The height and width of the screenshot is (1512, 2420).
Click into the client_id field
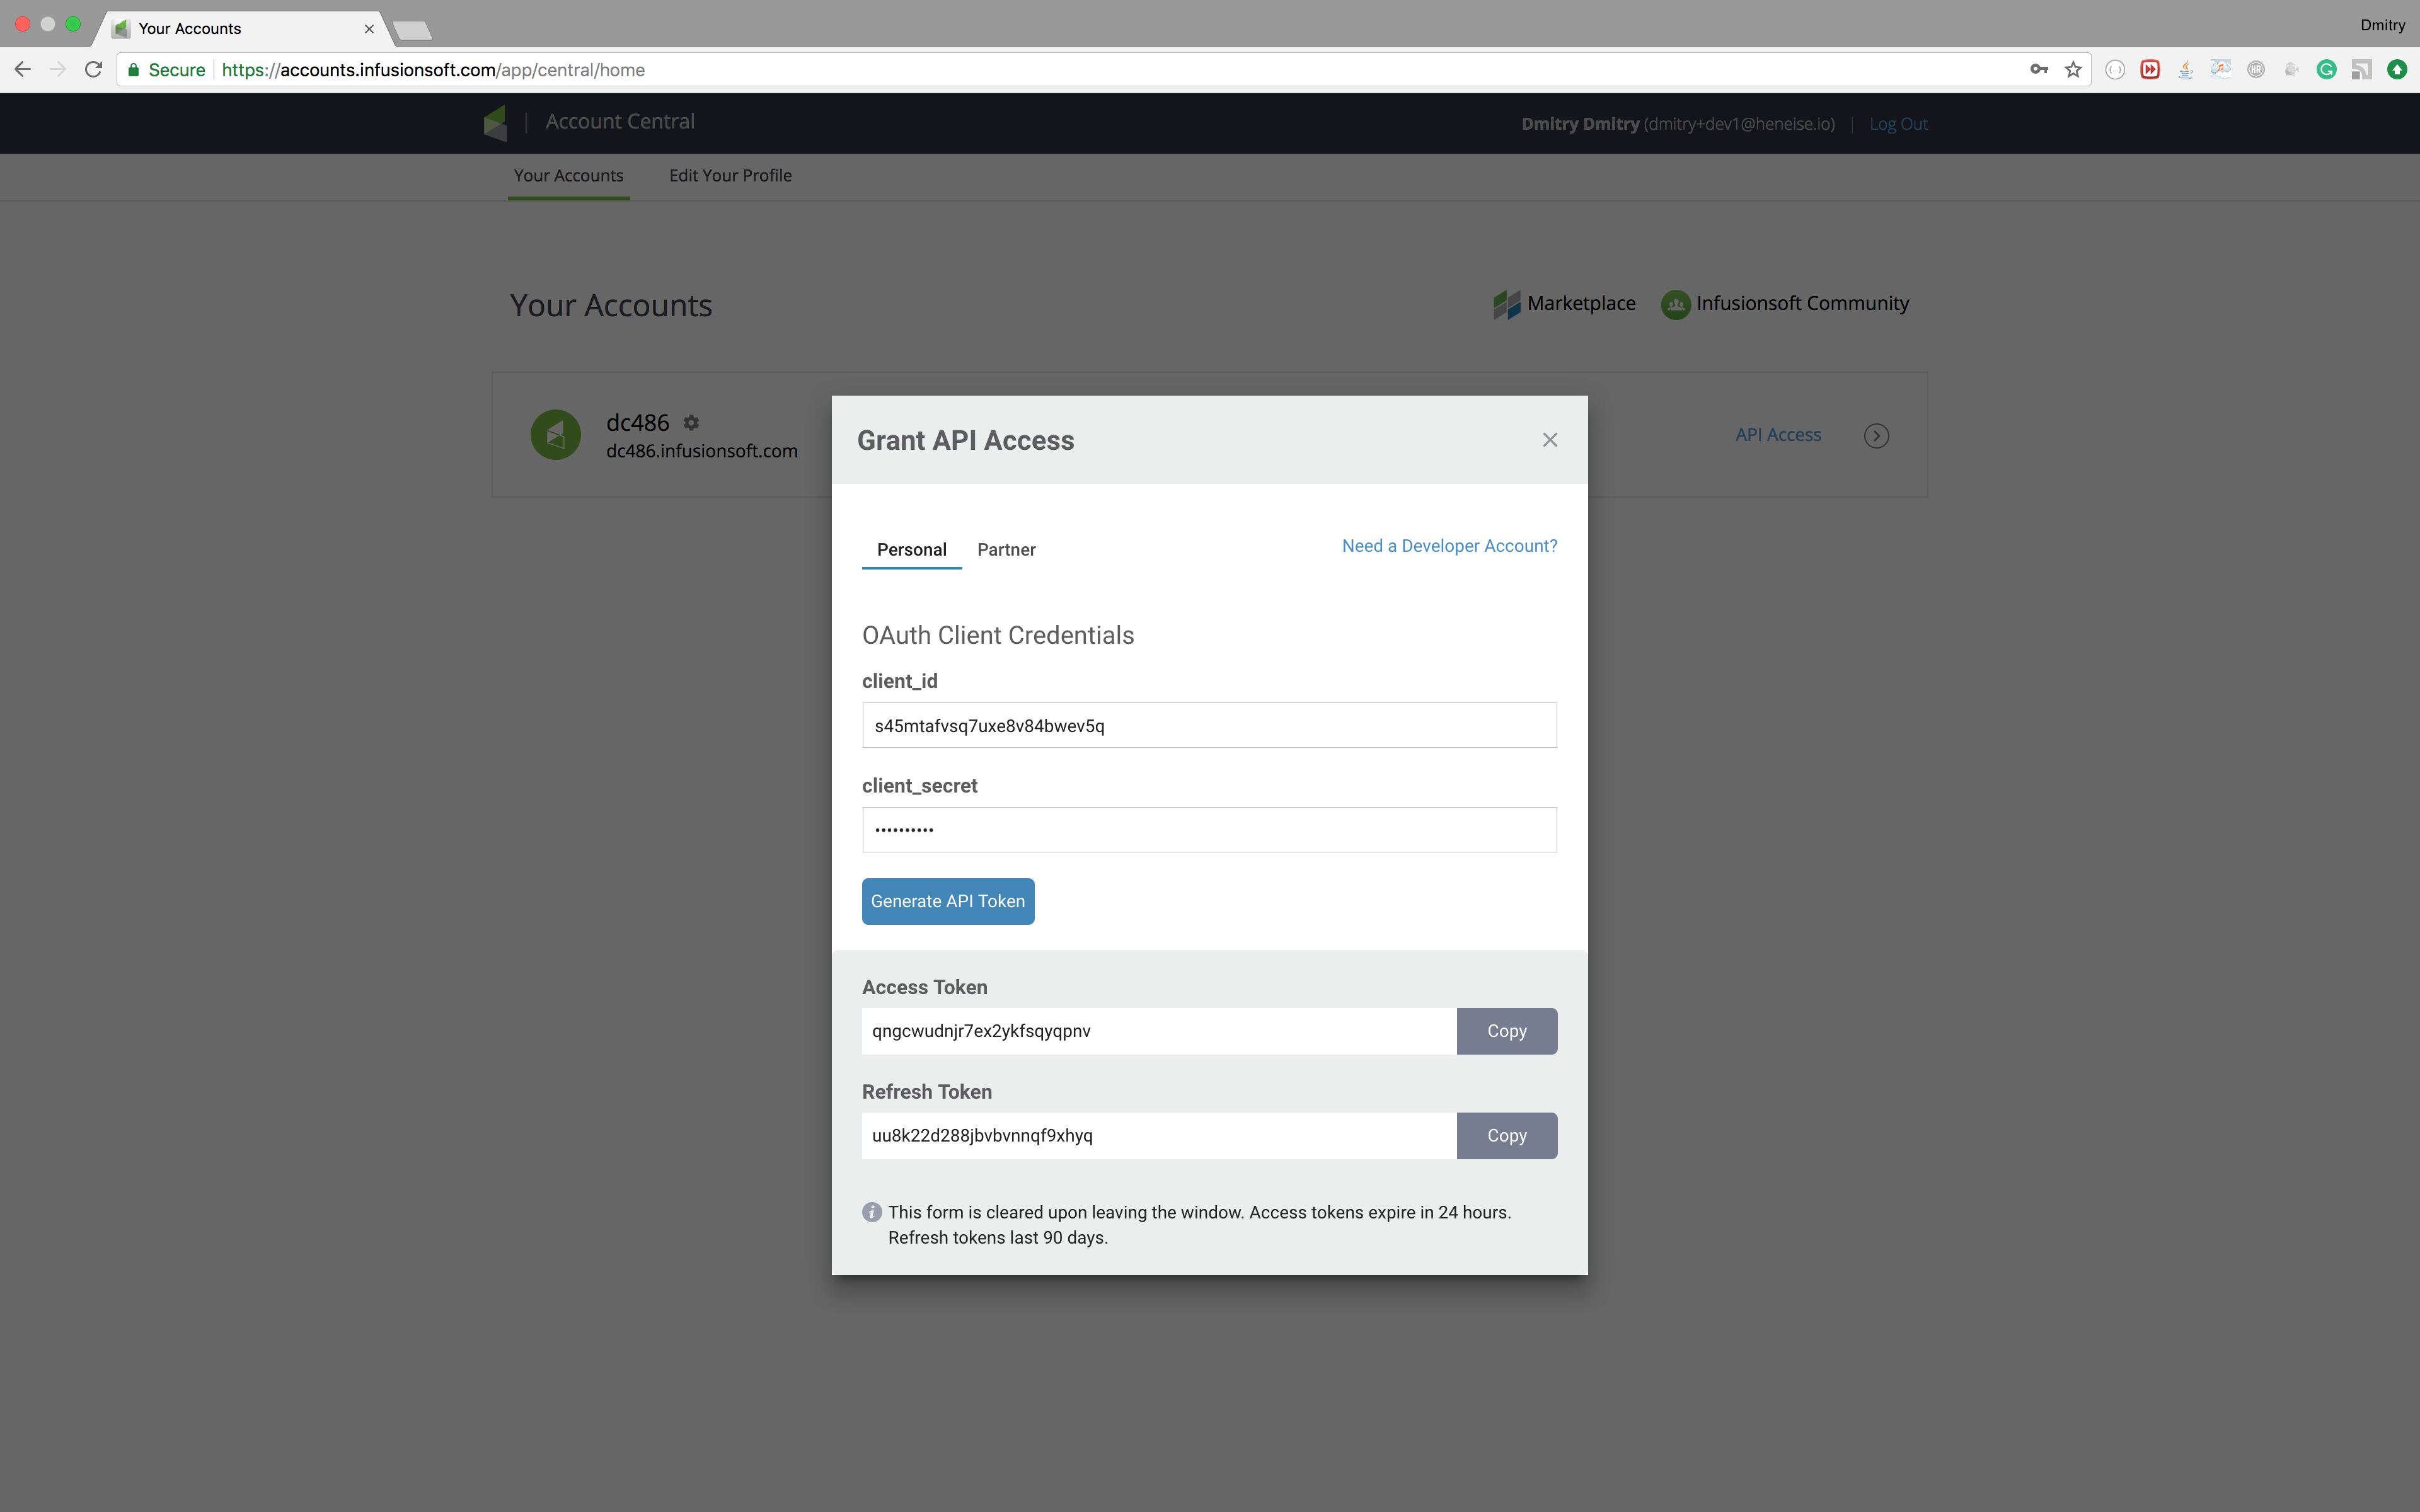point(1209,726)
